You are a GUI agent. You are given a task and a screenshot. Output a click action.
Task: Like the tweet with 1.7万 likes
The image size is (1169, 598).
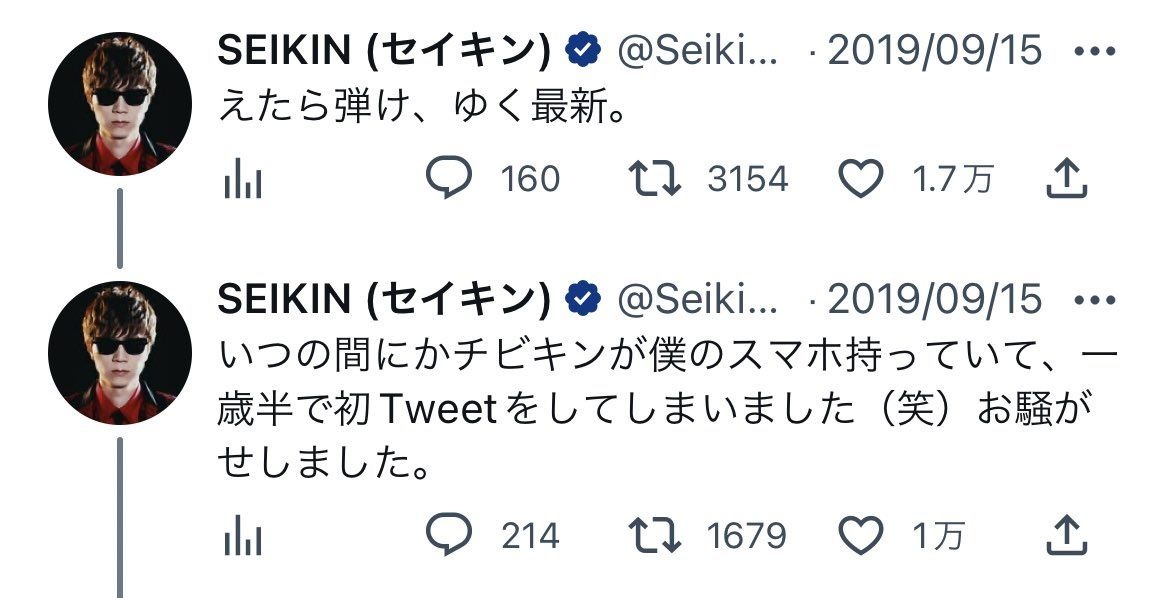[859, 179]
